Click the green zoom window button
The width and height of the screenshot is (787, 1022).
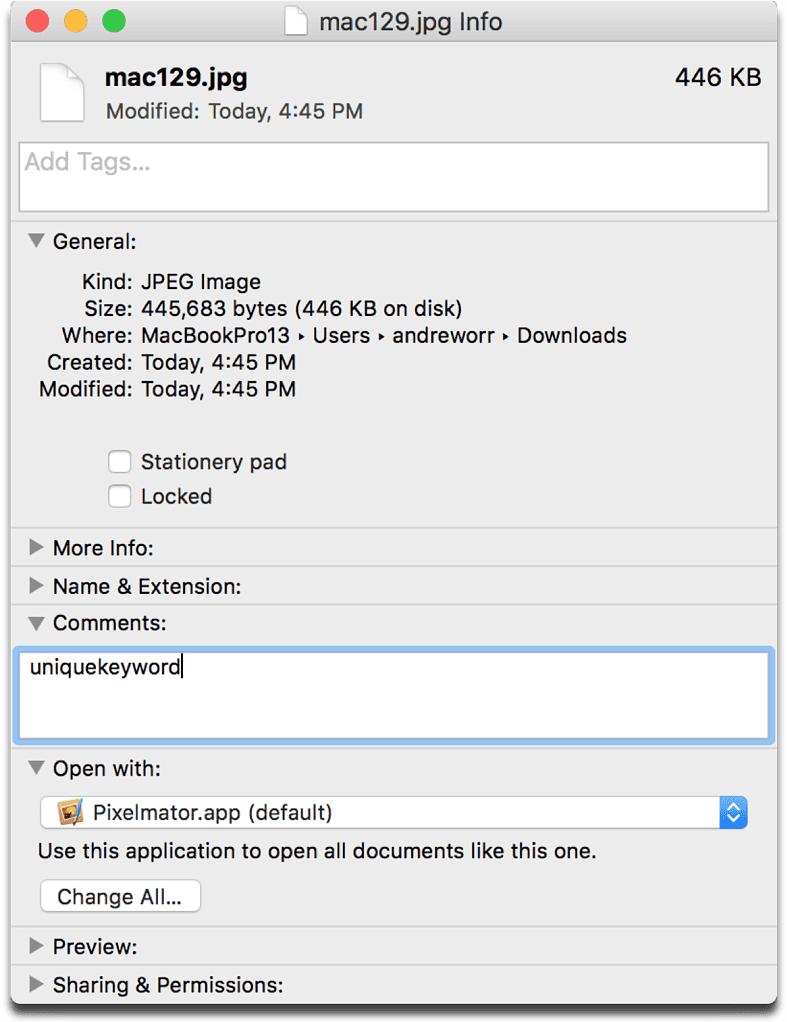click(113, 21)
